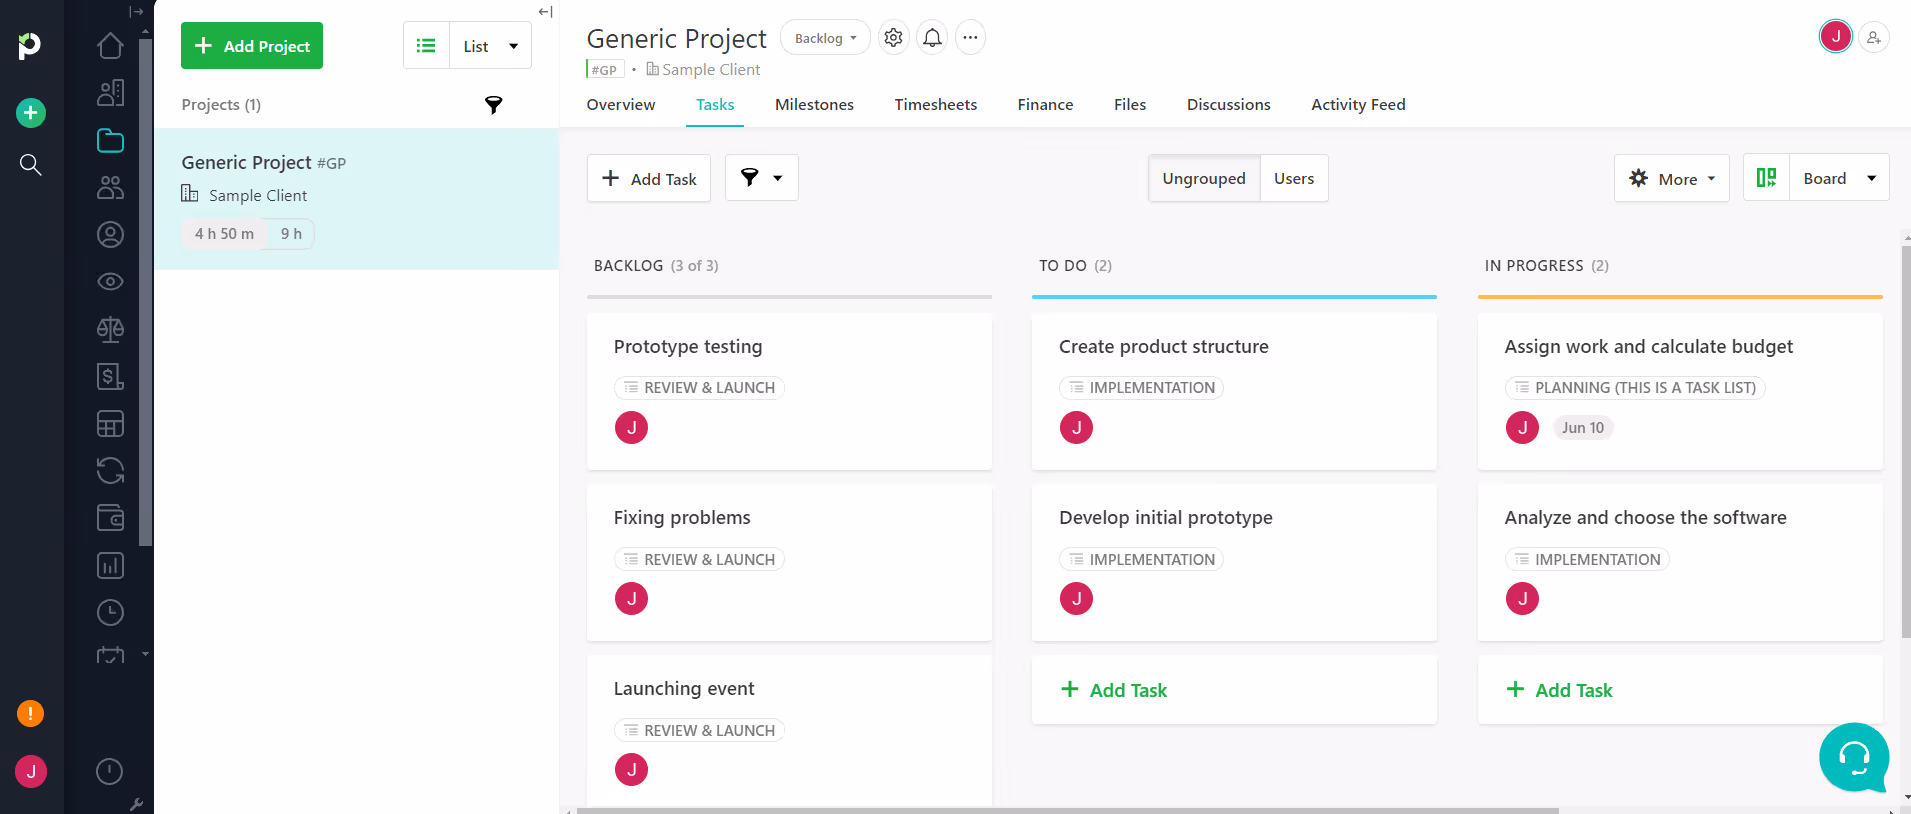This screenshot has width=1911, height=814.
Task: Open the eye overview icon in sidebar
Action: click(110, 281)
